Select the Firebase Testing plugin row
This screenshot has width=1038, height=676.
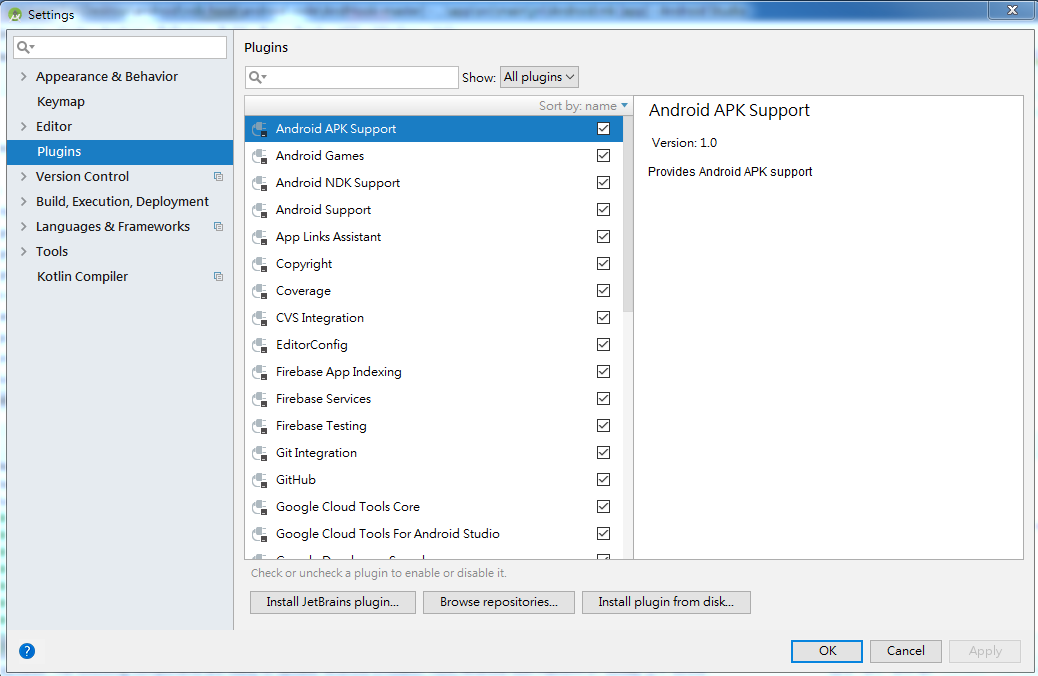[434, 426]
